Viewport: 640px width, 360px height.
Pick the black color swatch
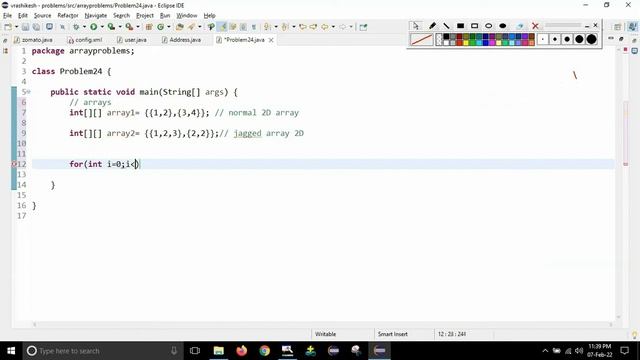pyautogui.click(x=446, y=36)
